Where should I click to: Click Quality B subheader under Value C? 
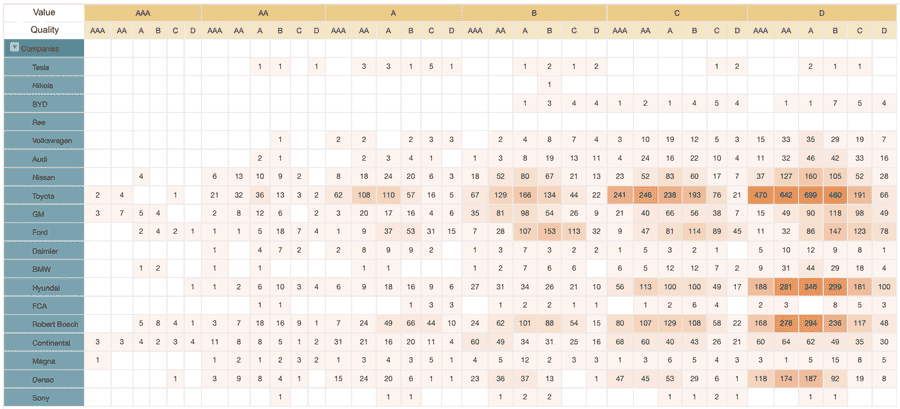pyautogui.click(x=694, y=30)
